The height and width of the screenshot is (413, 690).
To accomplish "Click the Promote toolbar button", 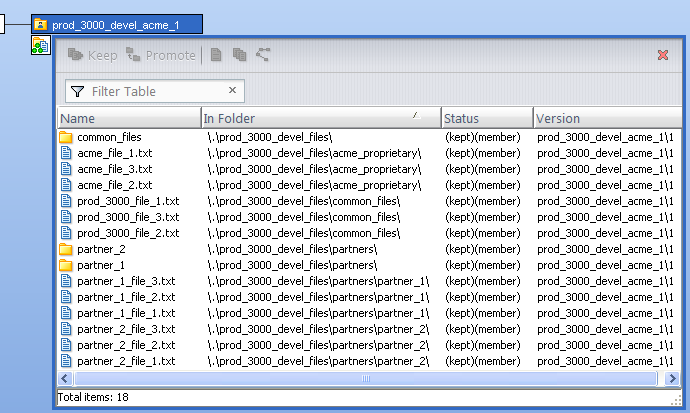I will 161,55.
